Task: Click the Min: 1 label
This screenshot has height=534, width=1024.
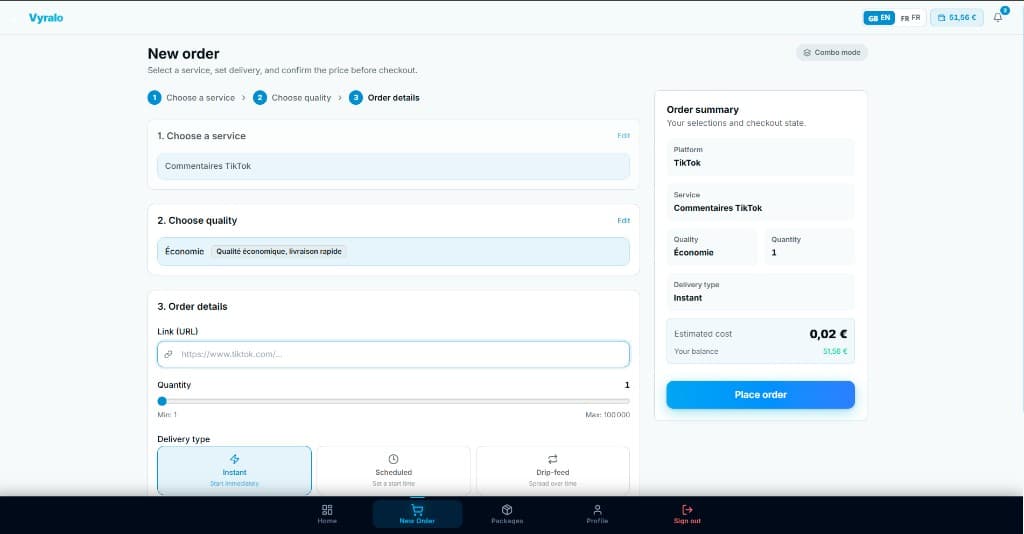Action: [x=167, y=415]
